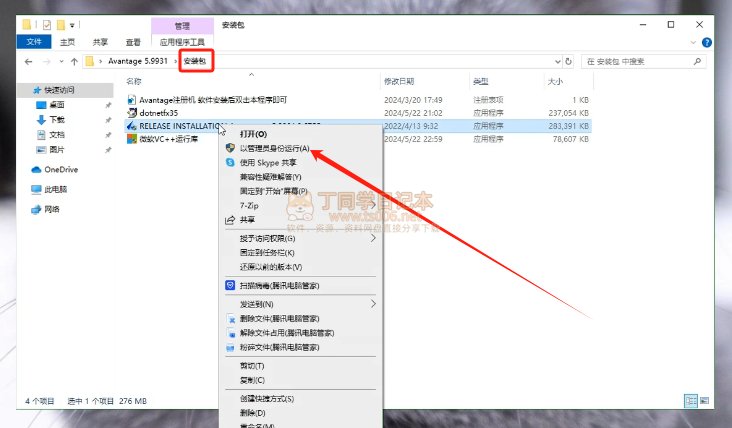The width and height of the screenshot is (732, 428).
Task: Sort files by 大小 column header
Action: tap(555, 81)
